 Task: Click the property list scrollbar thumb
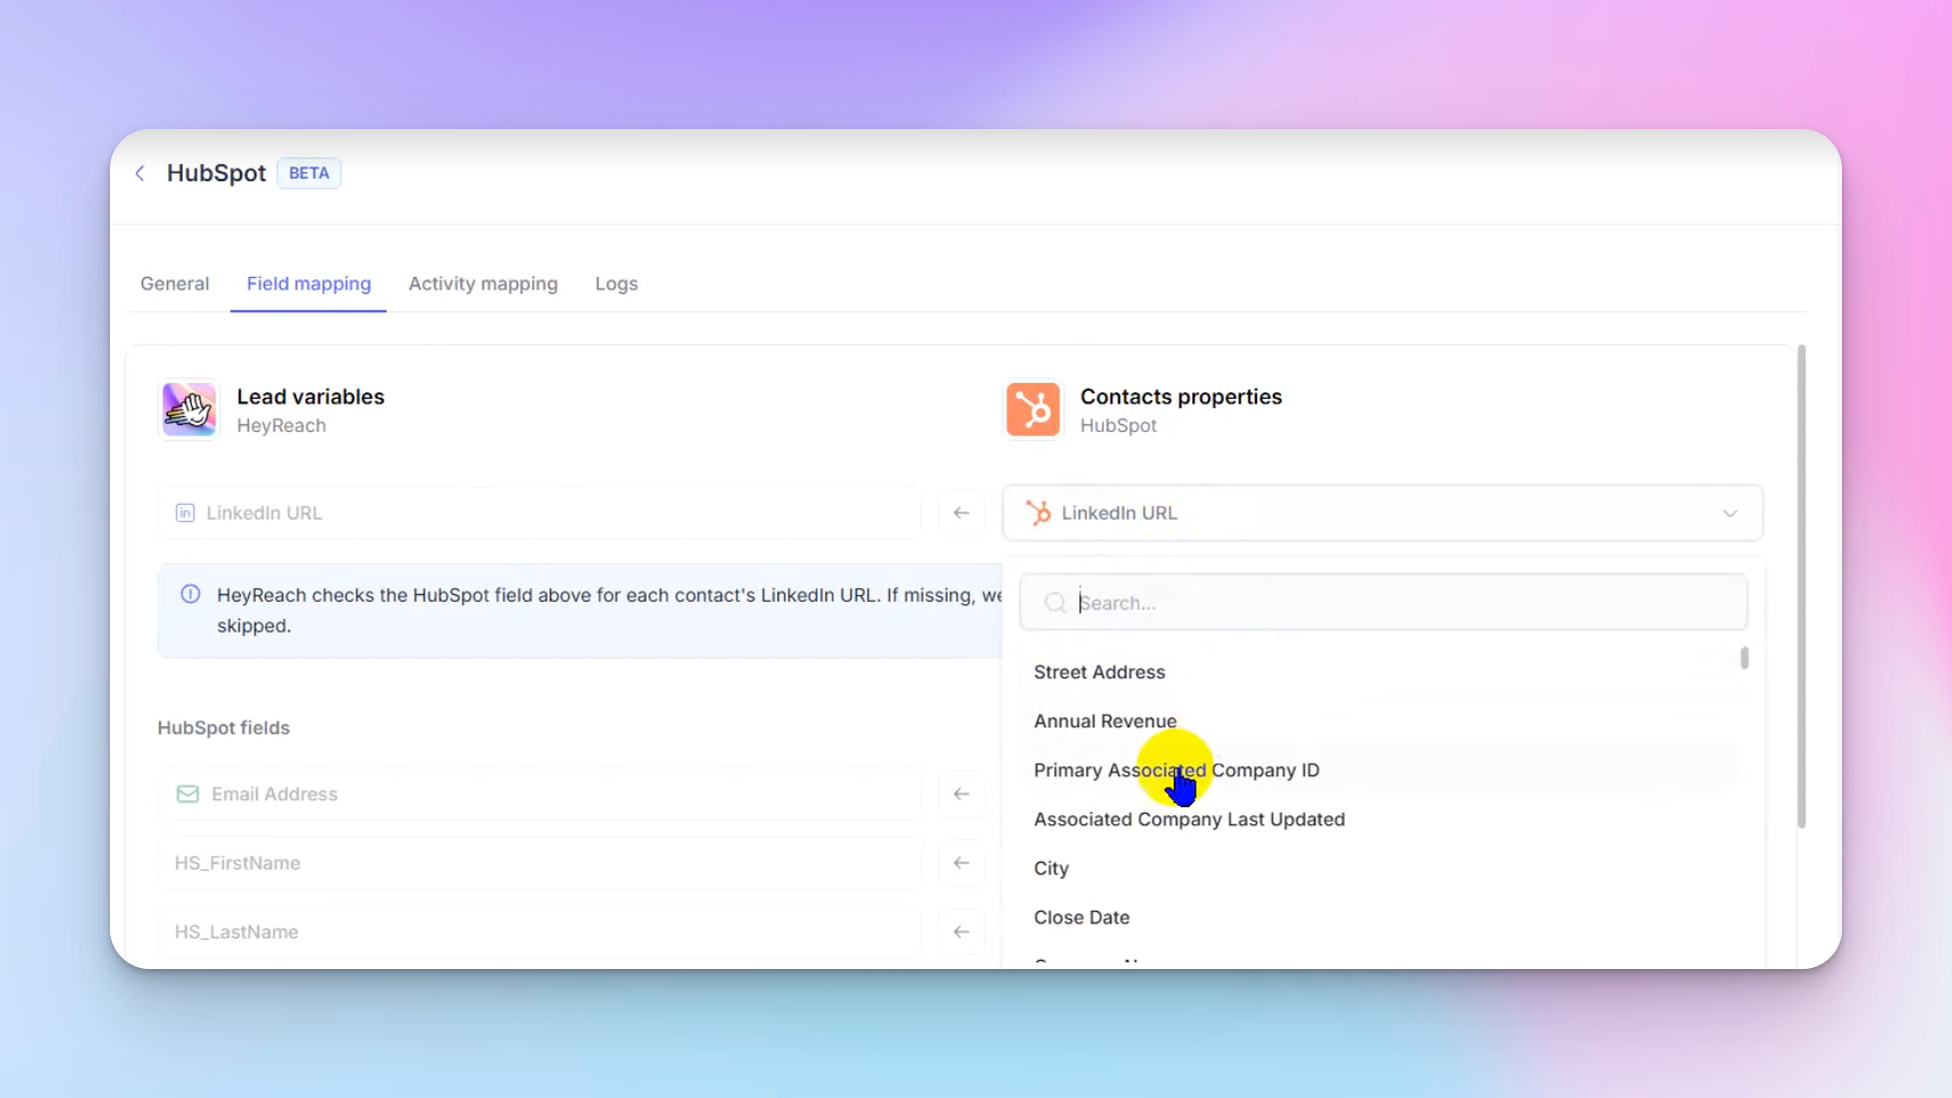(1744, 658)
